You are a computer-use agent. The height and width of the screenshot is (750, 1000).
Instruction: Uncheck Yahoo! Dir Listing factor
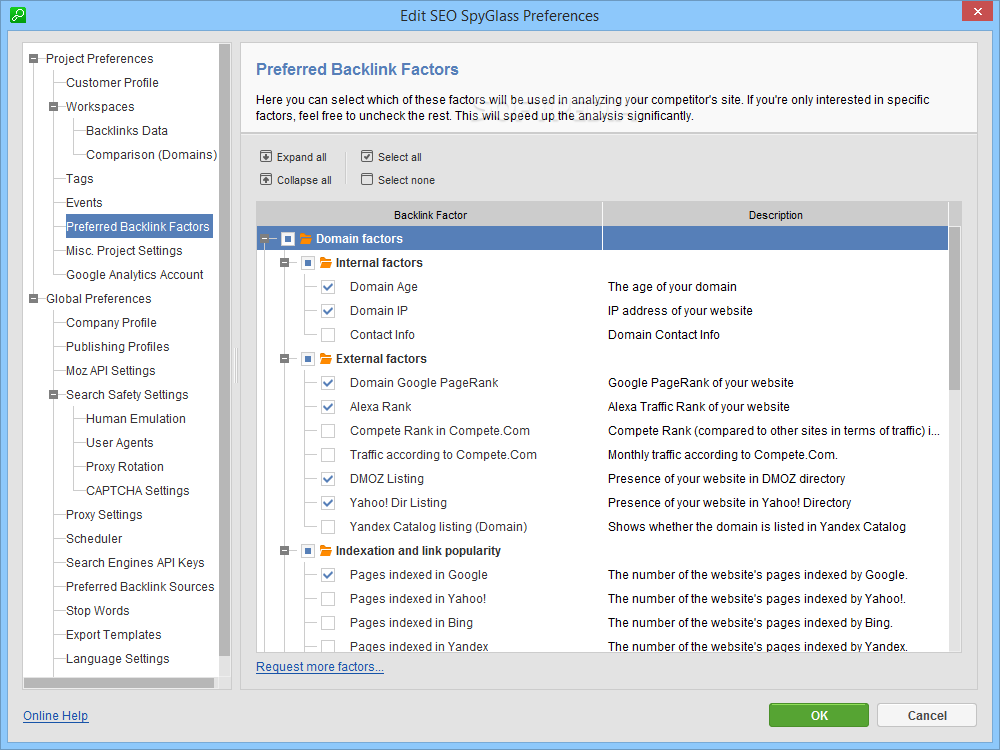[x=328, y=503]
